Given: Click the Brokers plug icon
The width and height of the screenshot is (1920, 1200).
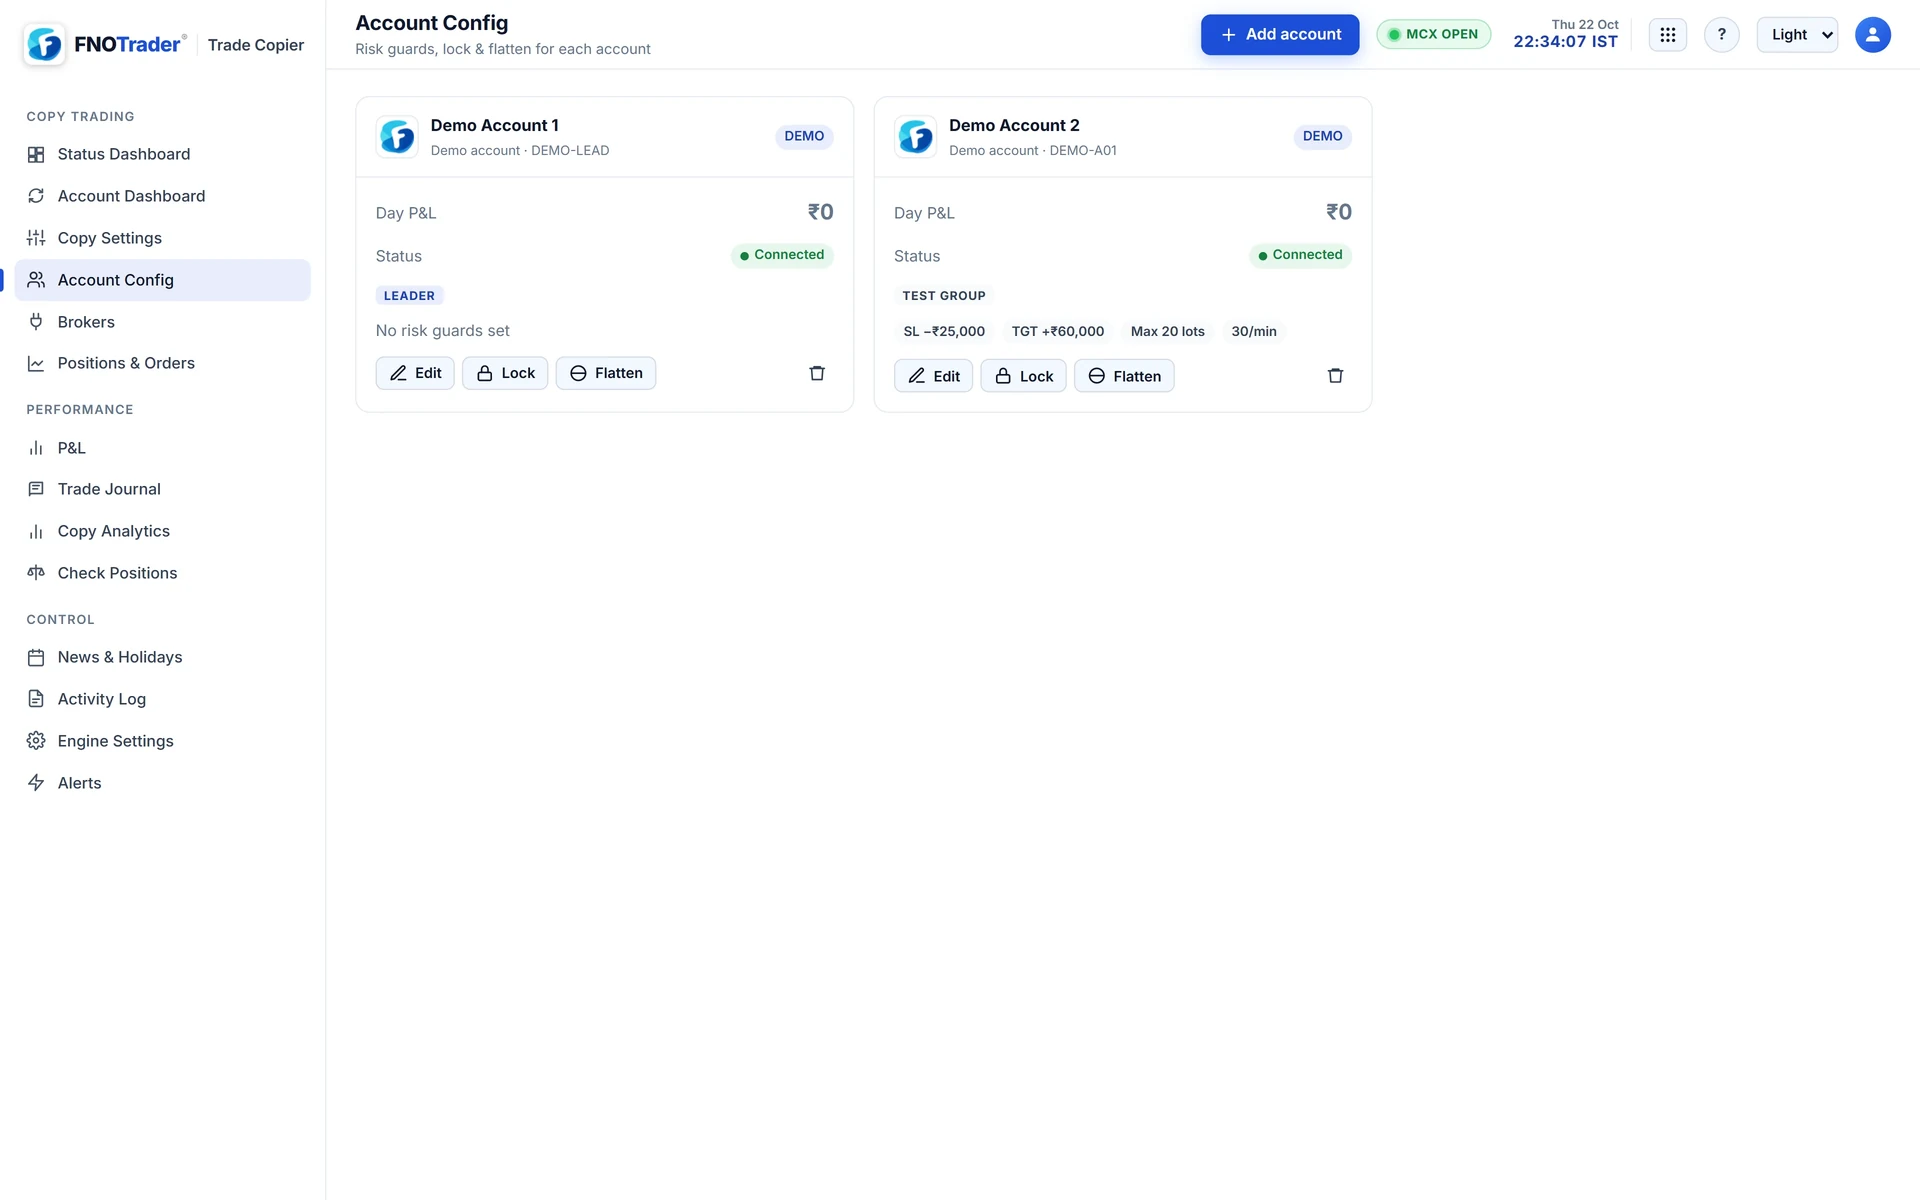Looking at the screenshot, I should point(36,322).
